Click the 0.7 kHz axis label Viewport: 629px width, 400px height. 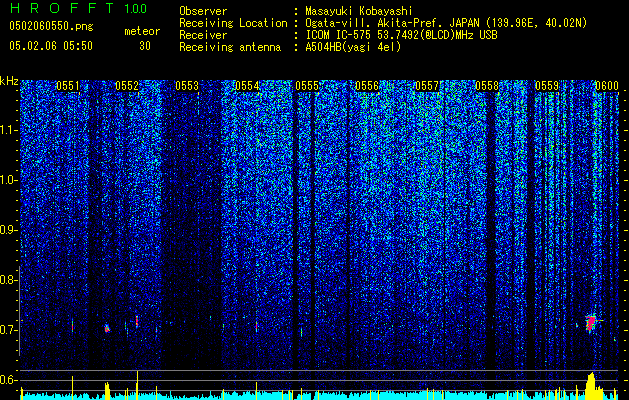[7, 330]
